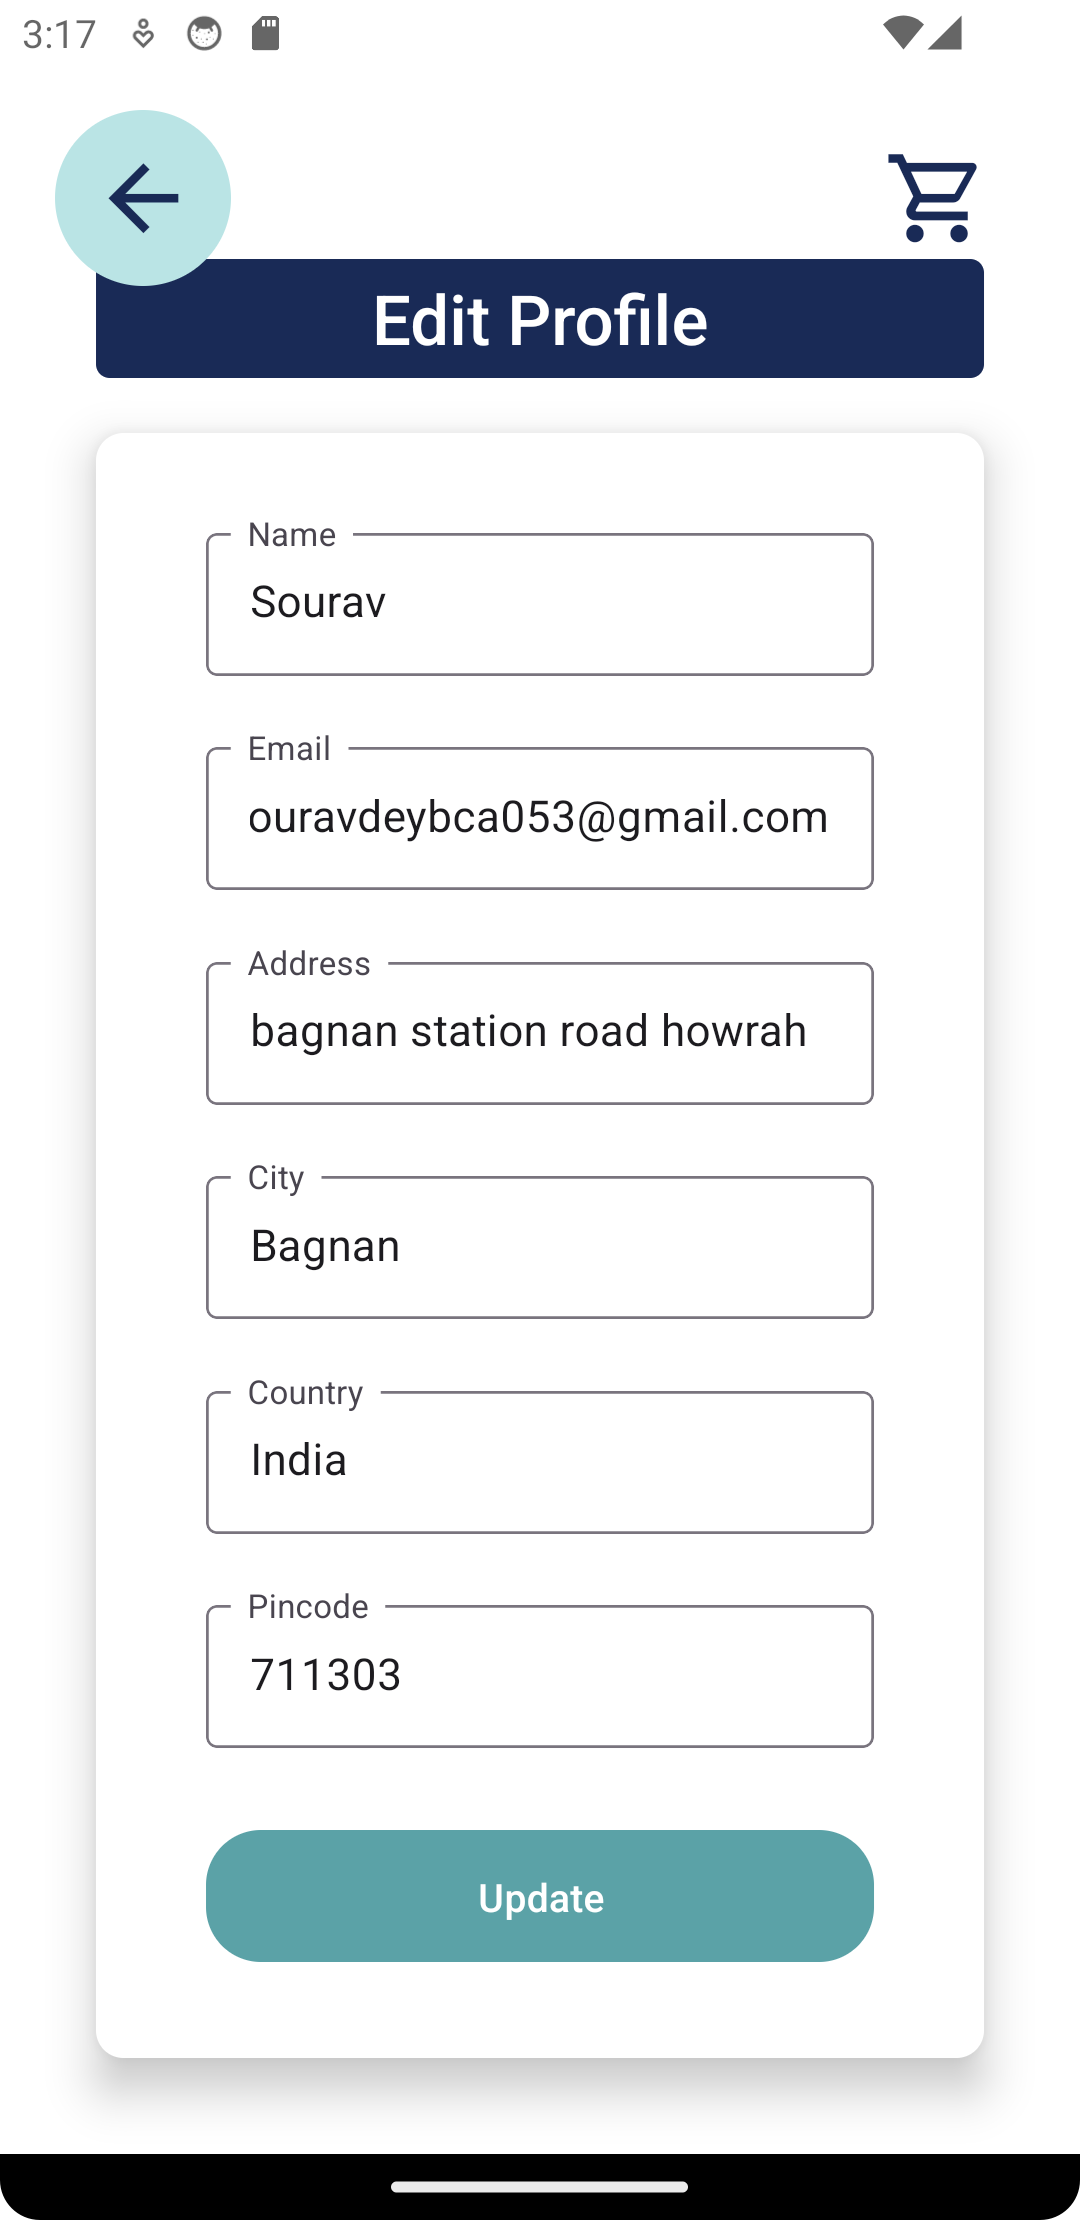
Task: Tap the City field showing Bagnan
Action: [540, 1247]
